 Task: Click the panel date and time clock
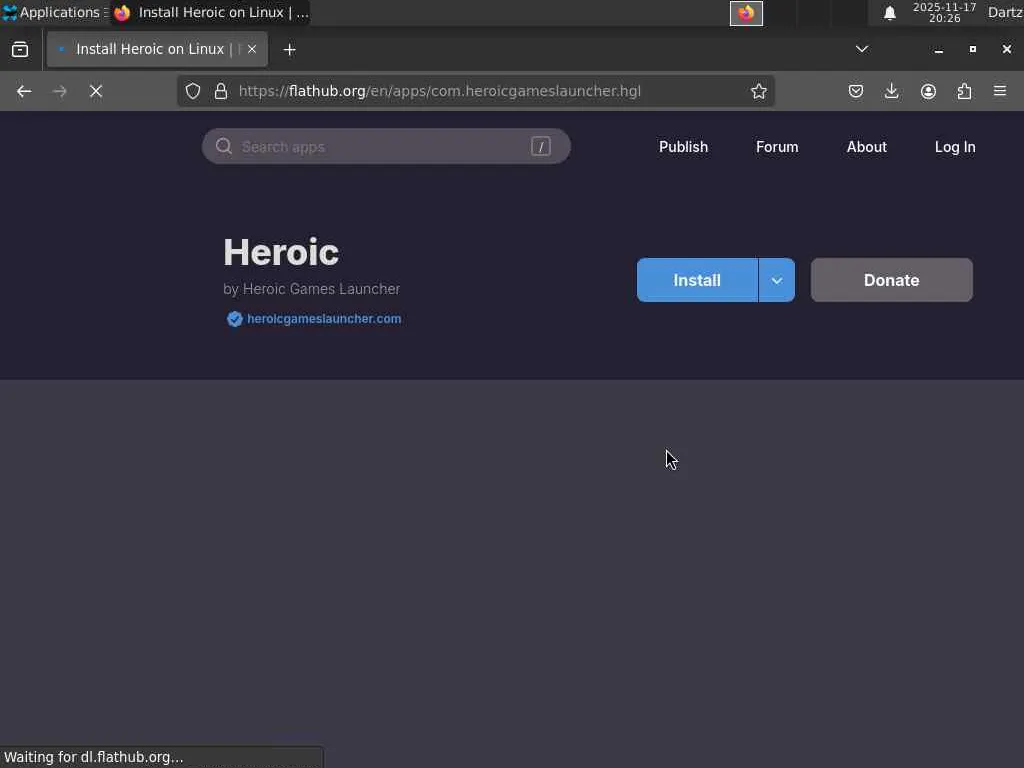point(944,12)
